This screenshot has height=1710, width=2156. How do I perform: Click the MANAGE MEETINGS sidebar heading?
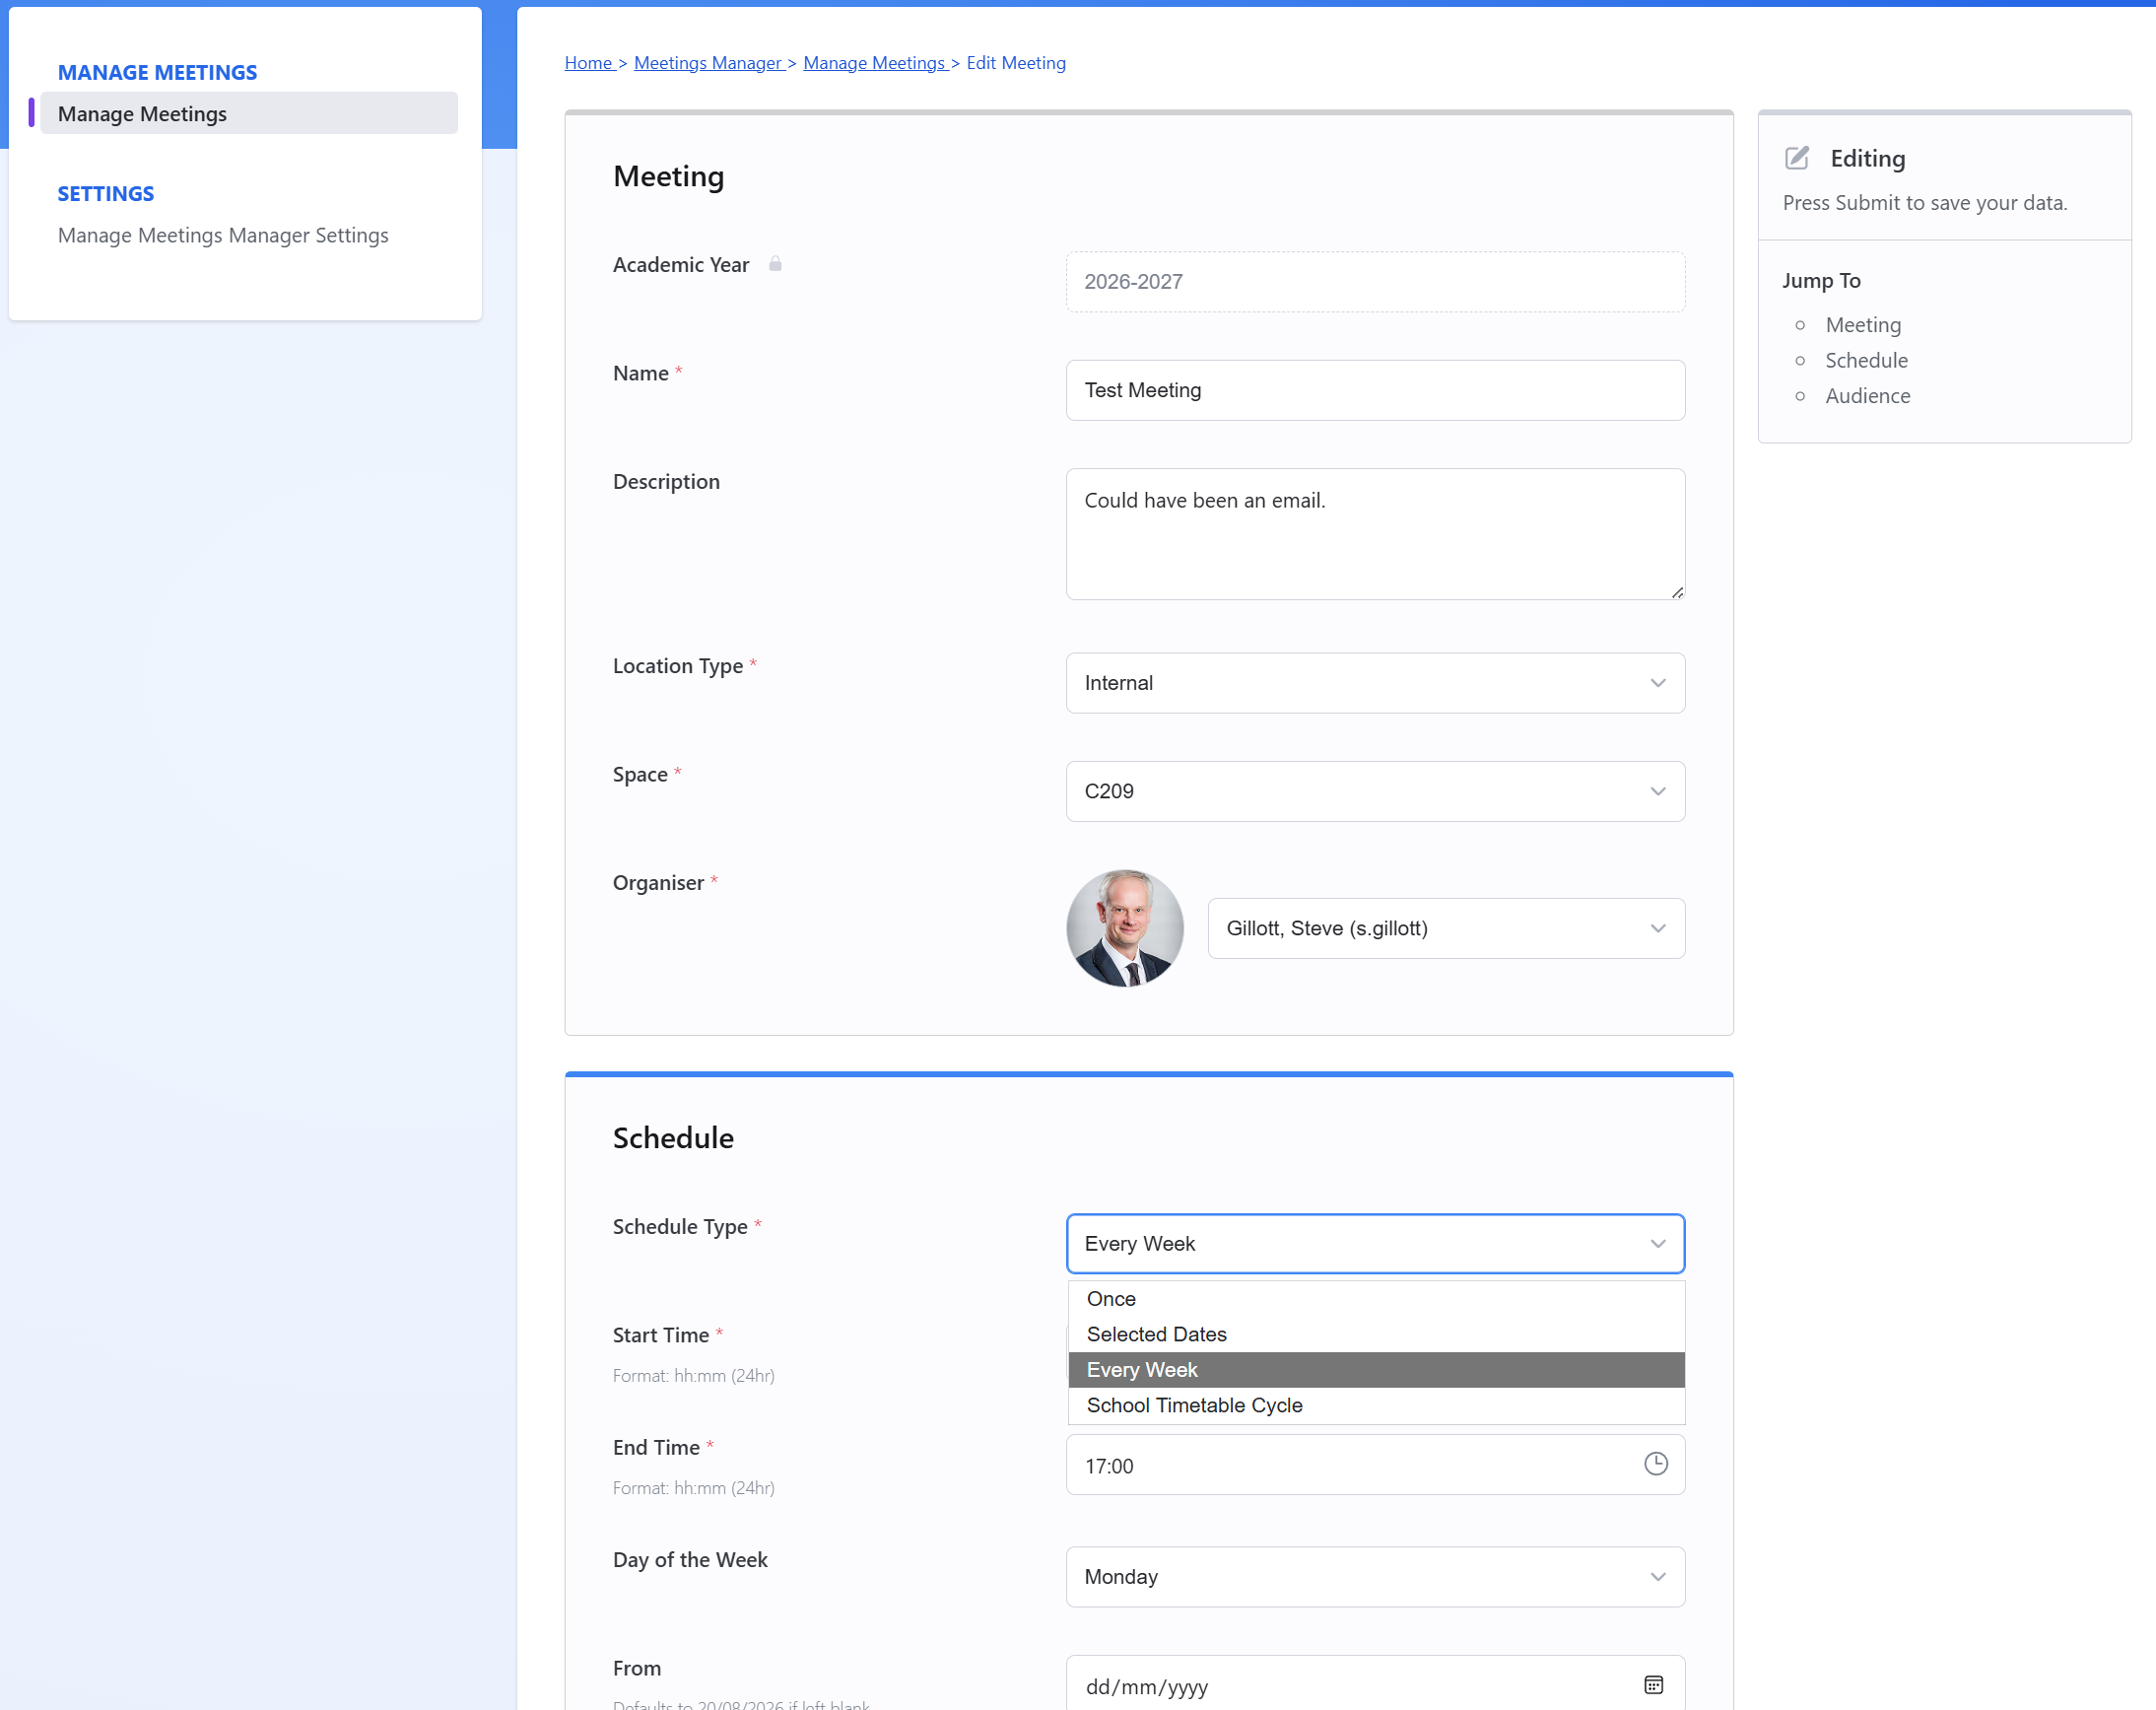(x=157, y=72)
